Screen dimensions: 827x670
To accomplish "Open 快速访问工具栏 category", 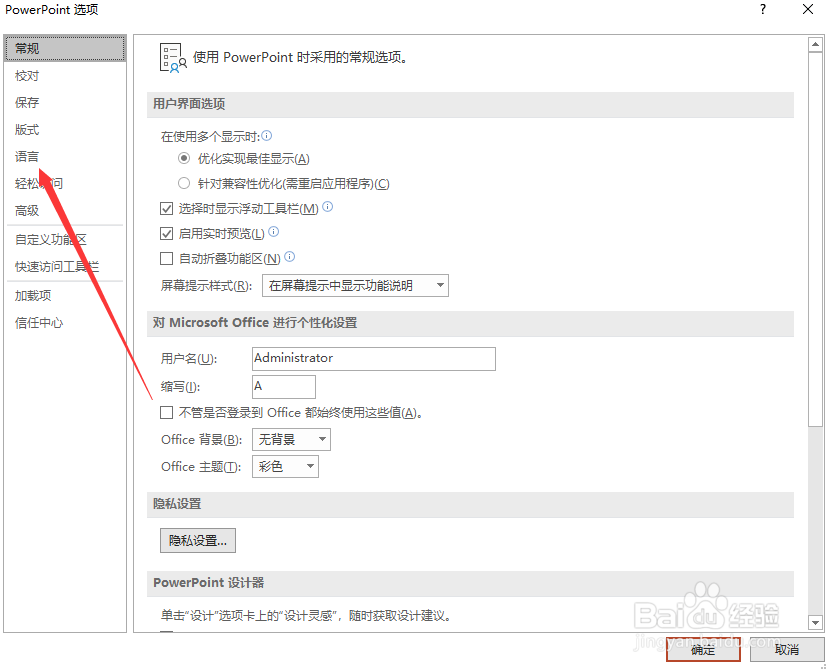I will click(65, 266).
